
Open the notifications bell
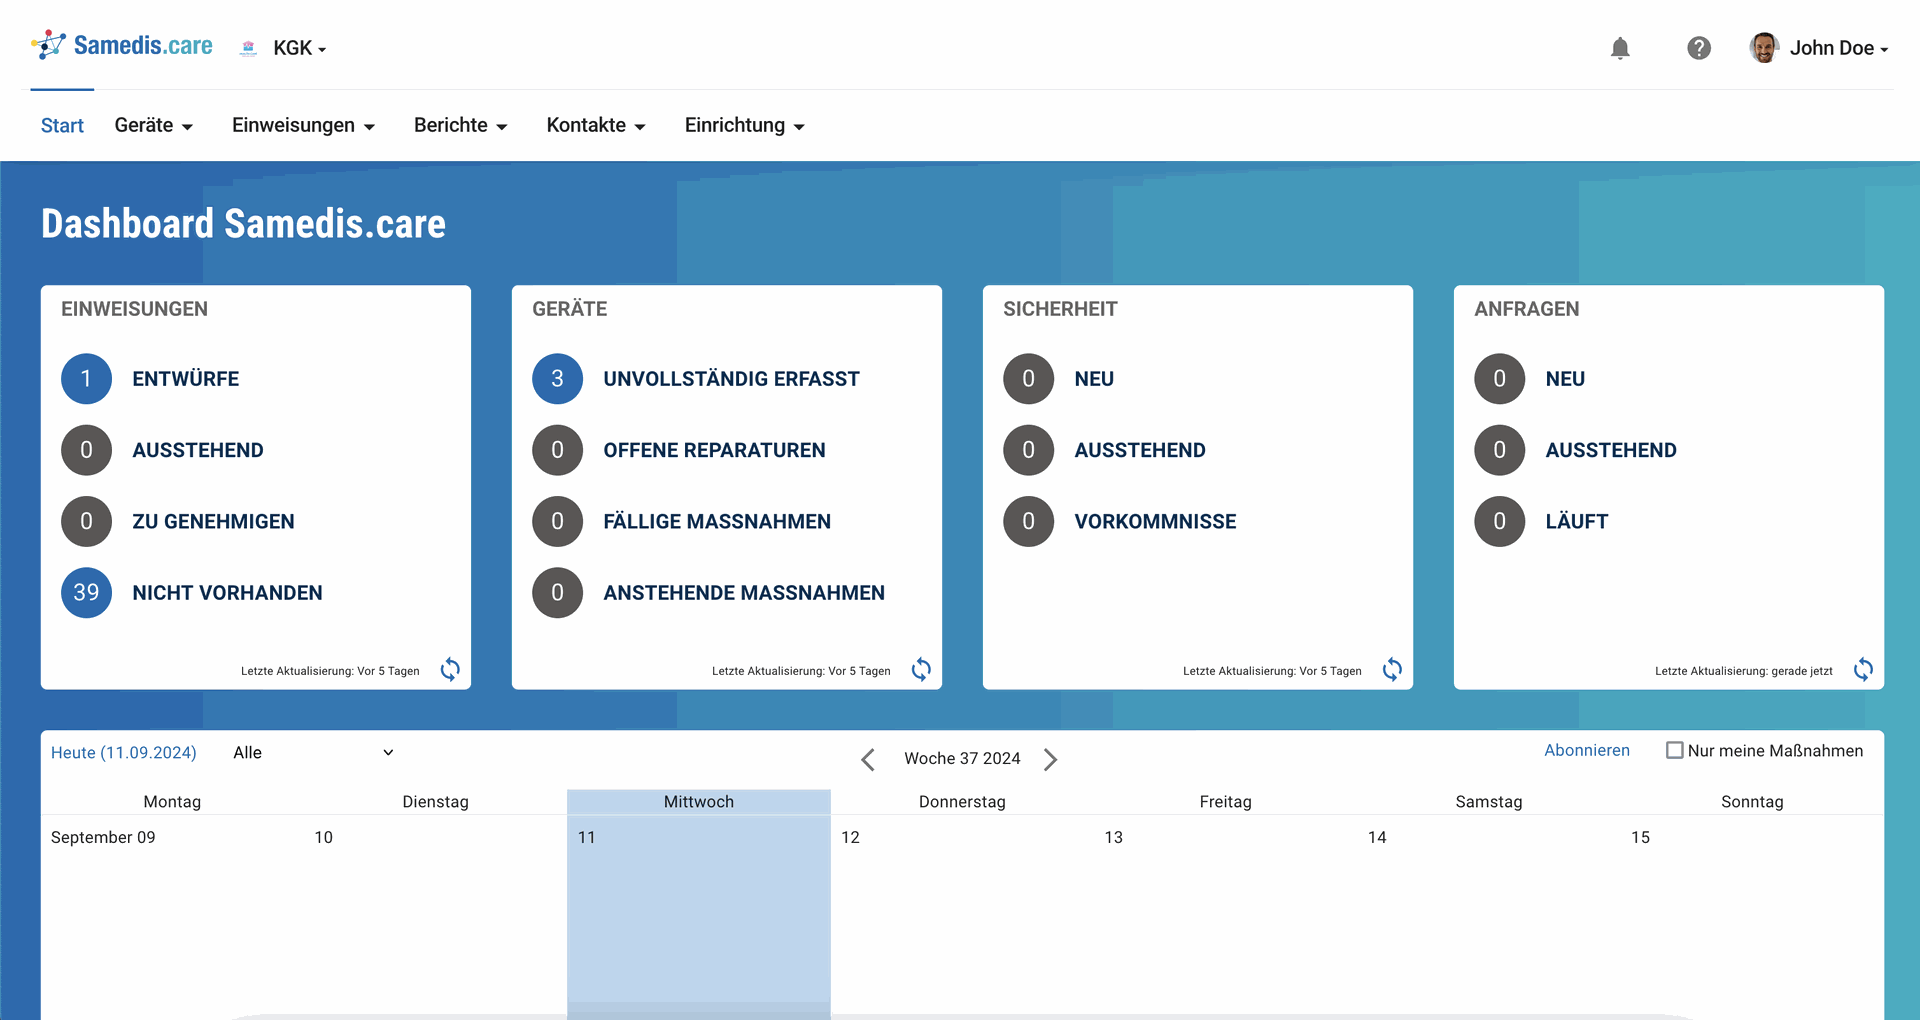(x=1620, y=48)
